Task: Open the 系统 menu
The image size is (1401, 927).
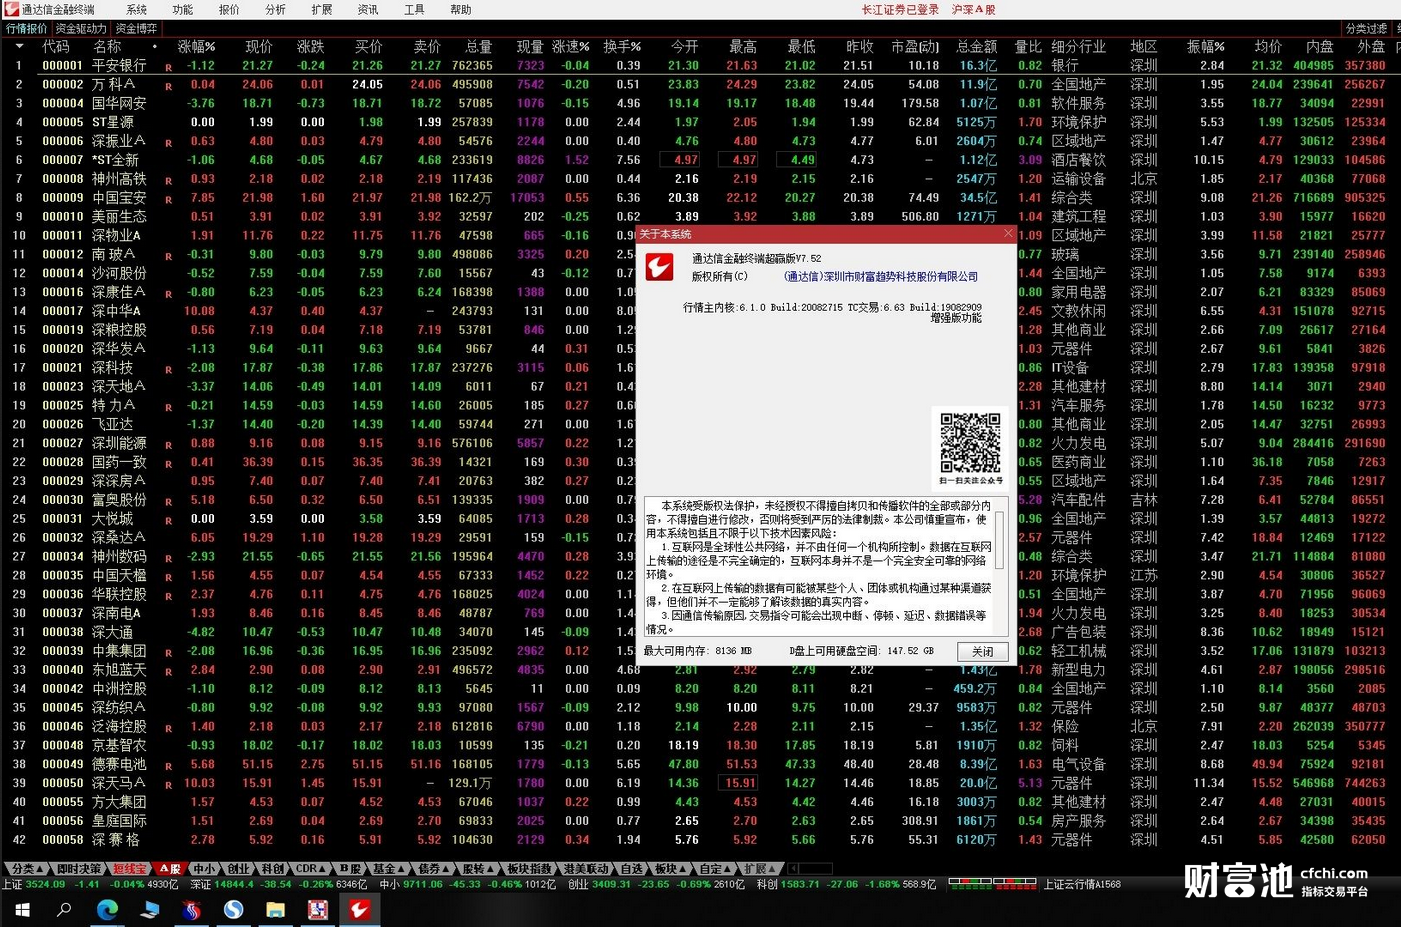Action: (x=137, y=9)
